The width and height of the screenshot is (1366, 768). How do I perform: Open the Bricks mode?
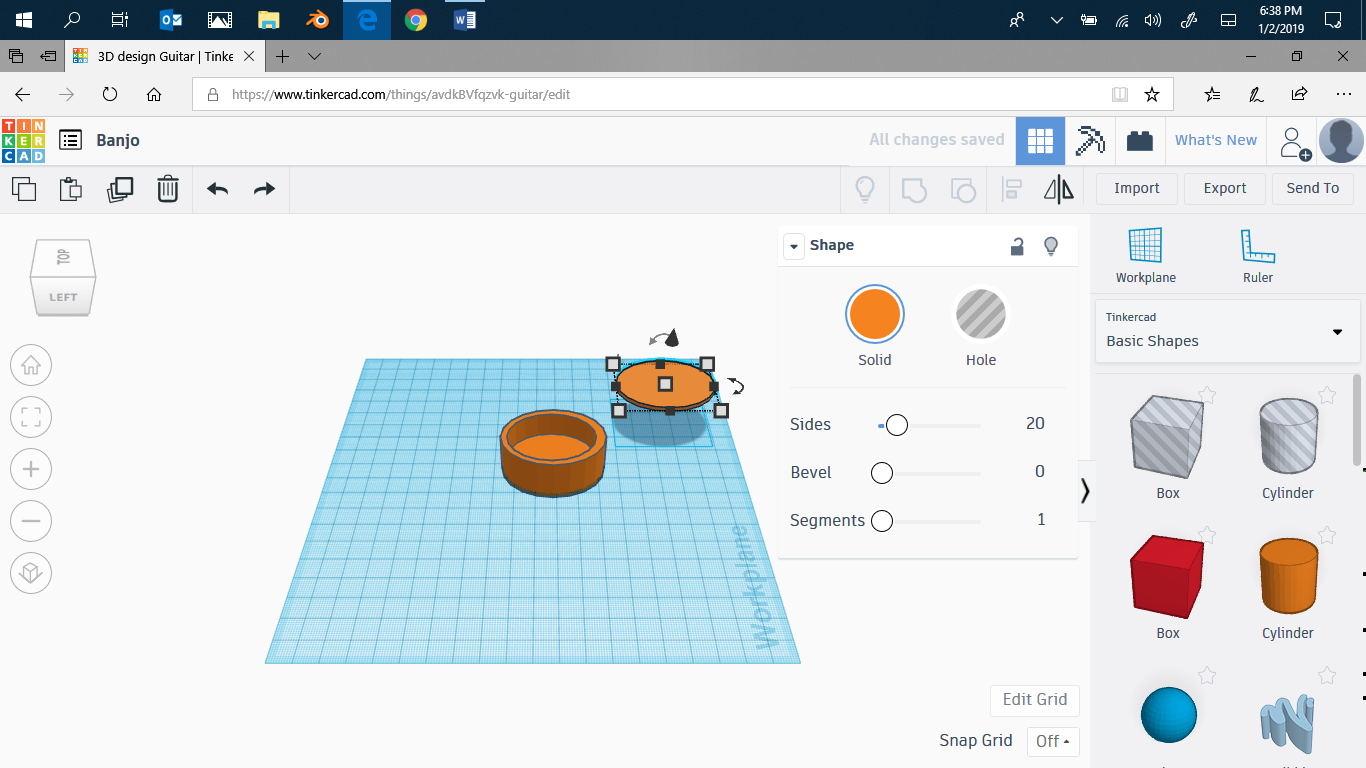point(1140,141)
